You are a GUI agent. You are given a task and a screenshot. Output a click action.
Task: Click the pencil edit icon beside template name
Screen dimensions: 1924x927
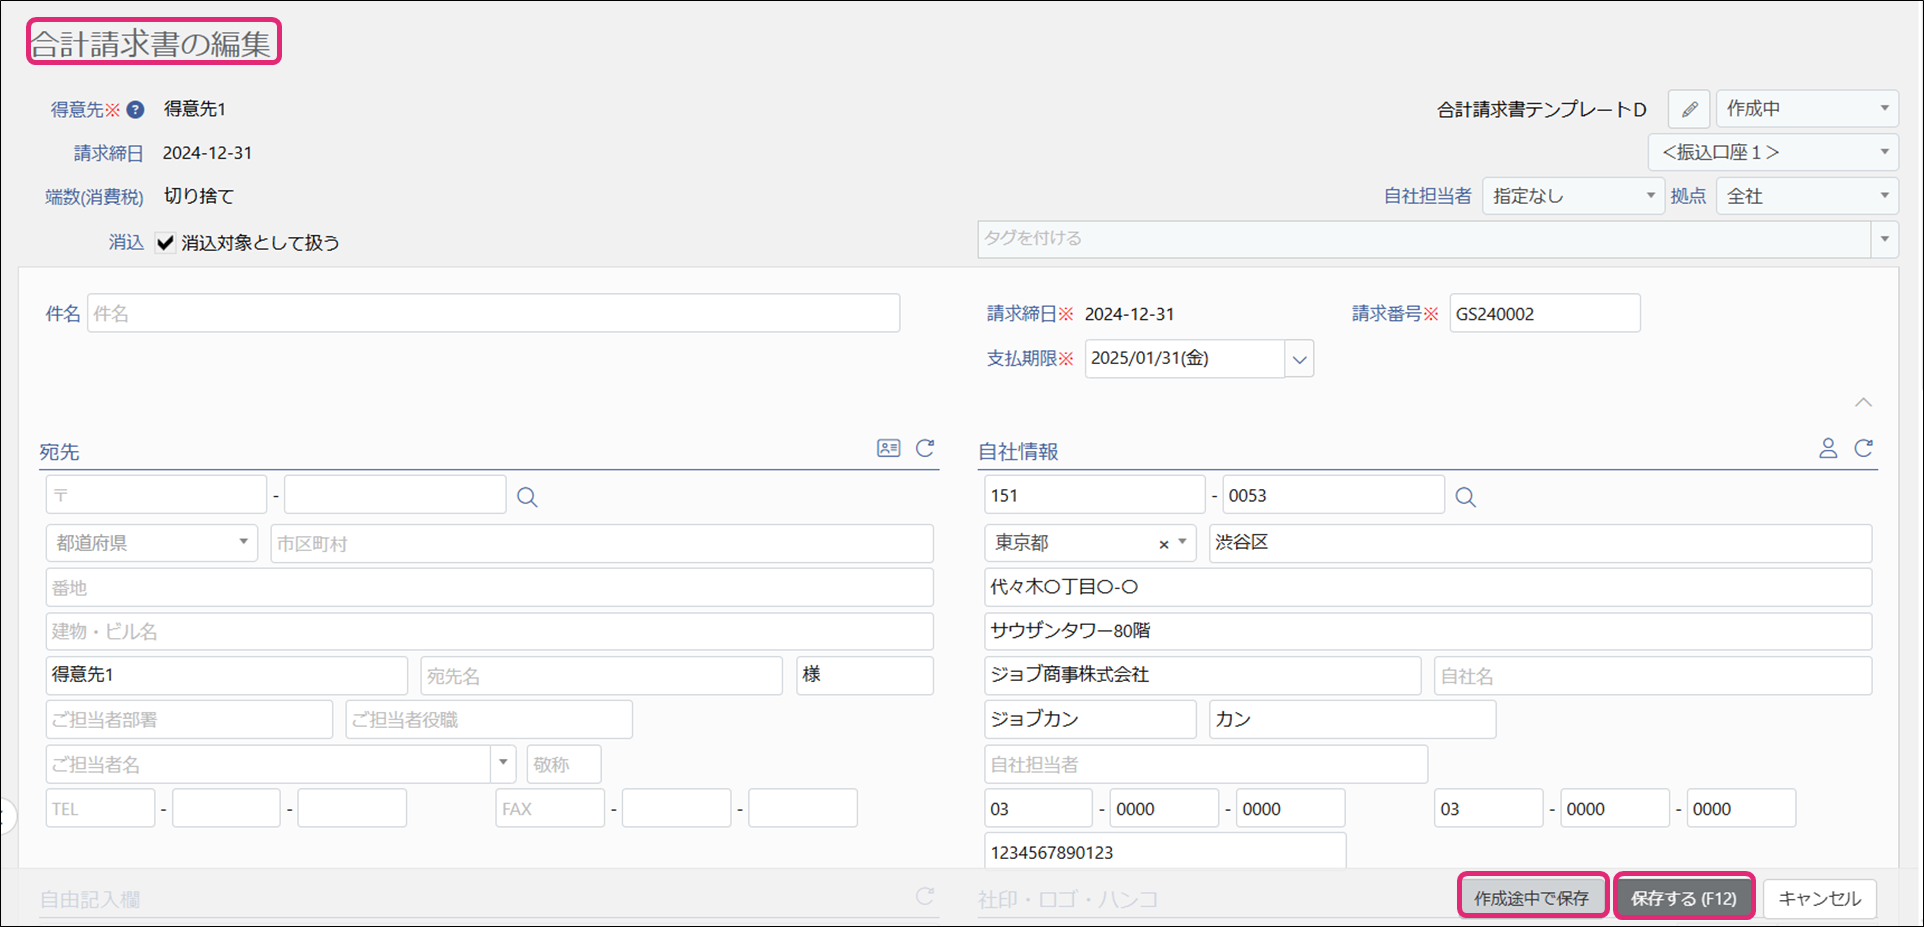[x=1688, y=109]
